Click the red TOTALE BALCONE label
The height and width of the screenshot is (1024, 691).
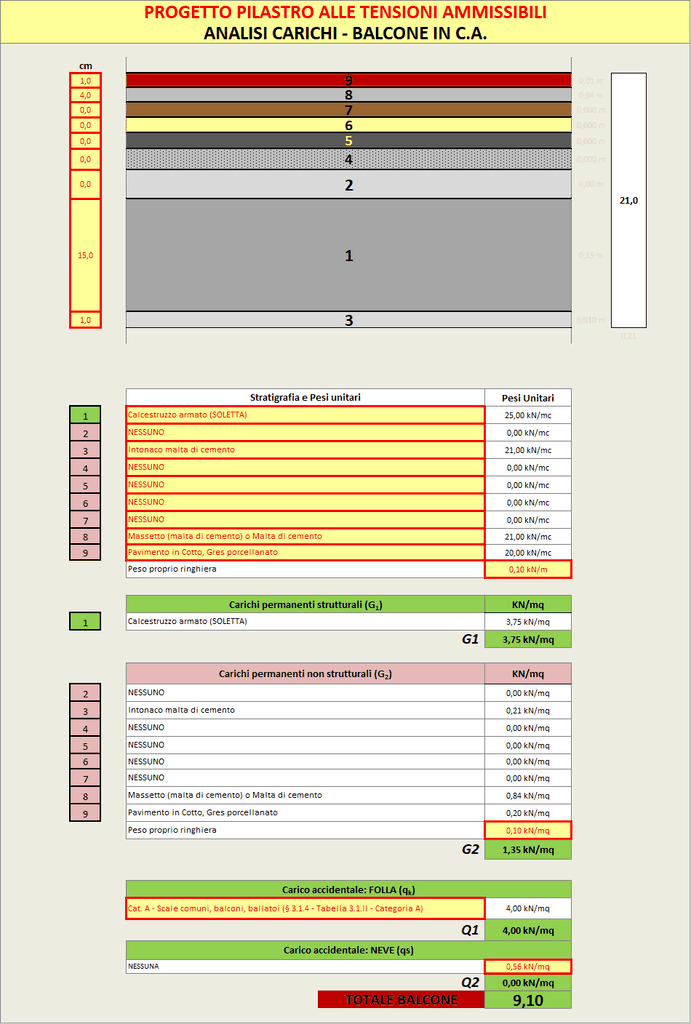coord(401,999)
